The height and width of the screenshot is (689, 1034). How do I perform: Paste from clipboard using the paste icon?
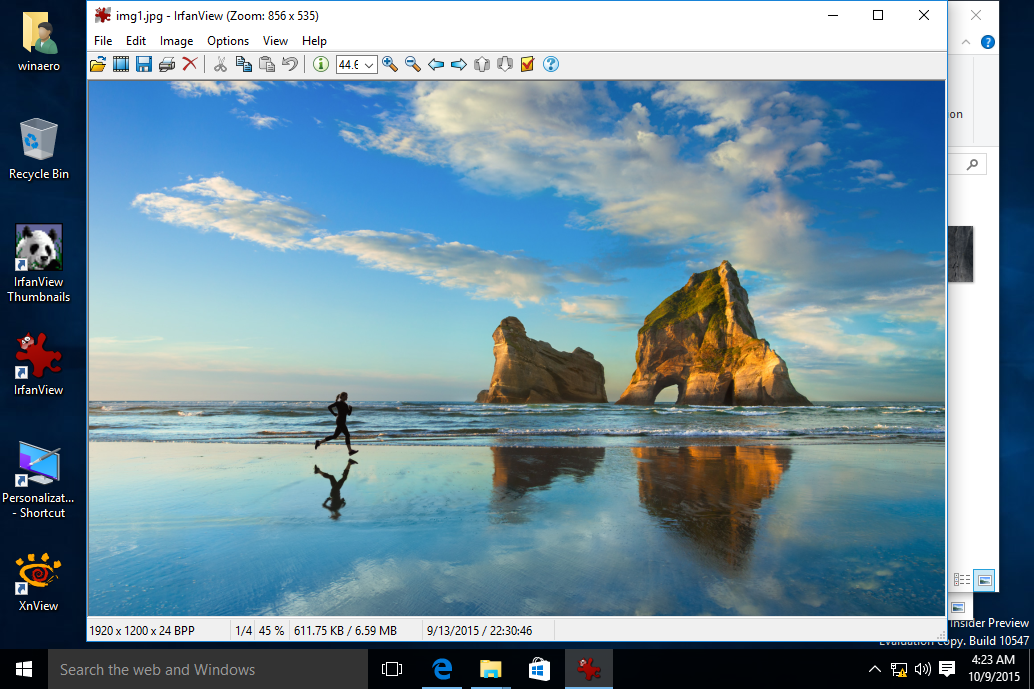(x=266, y=64)
